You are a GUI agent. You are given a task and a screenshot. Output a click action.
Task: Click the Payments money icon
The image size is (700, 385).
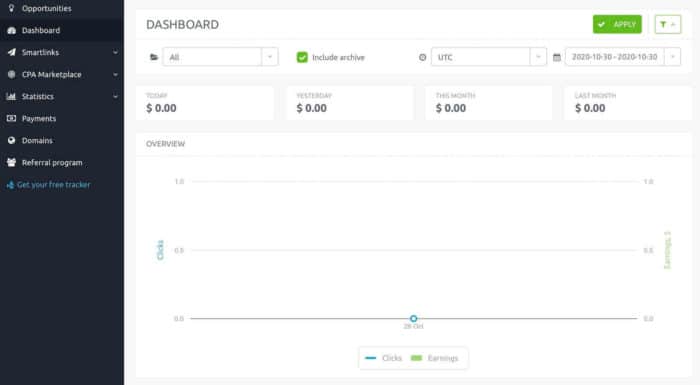(12, 118)
